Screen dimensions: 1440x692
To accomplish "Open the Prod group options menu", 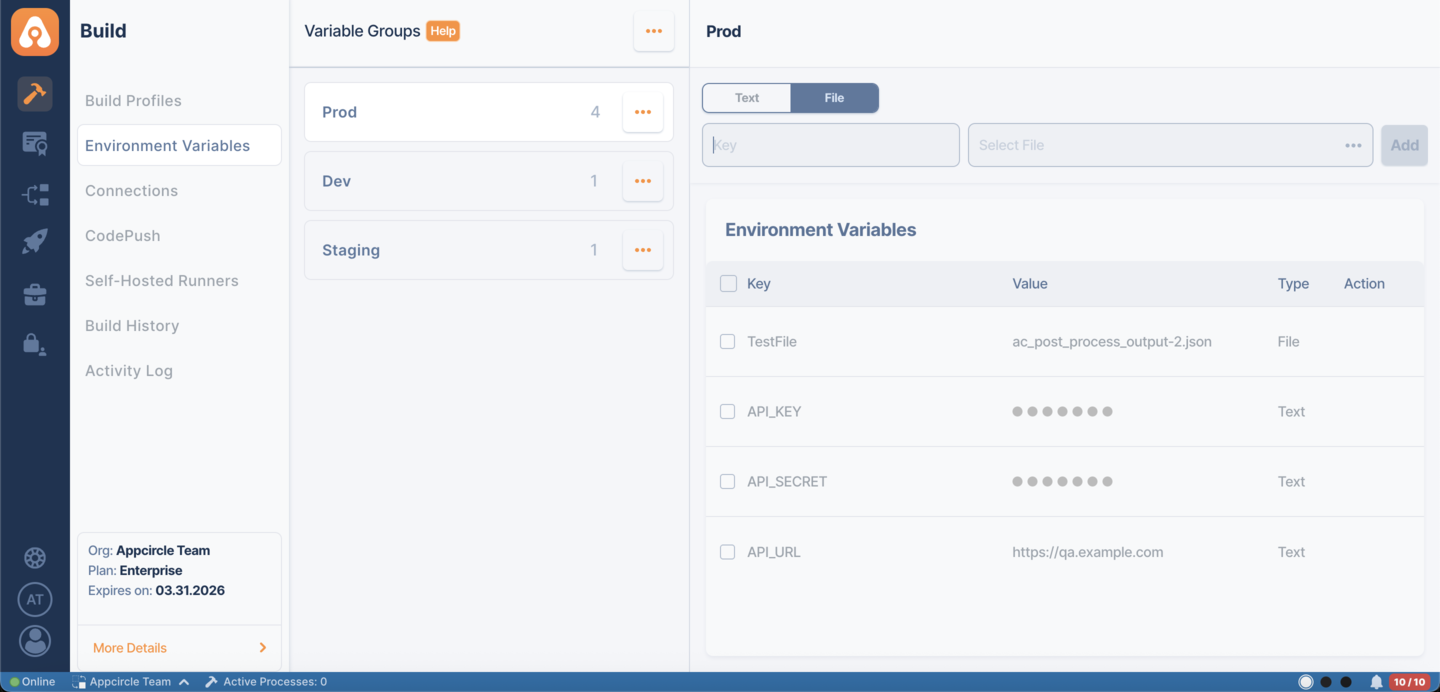I will point(642,111).
